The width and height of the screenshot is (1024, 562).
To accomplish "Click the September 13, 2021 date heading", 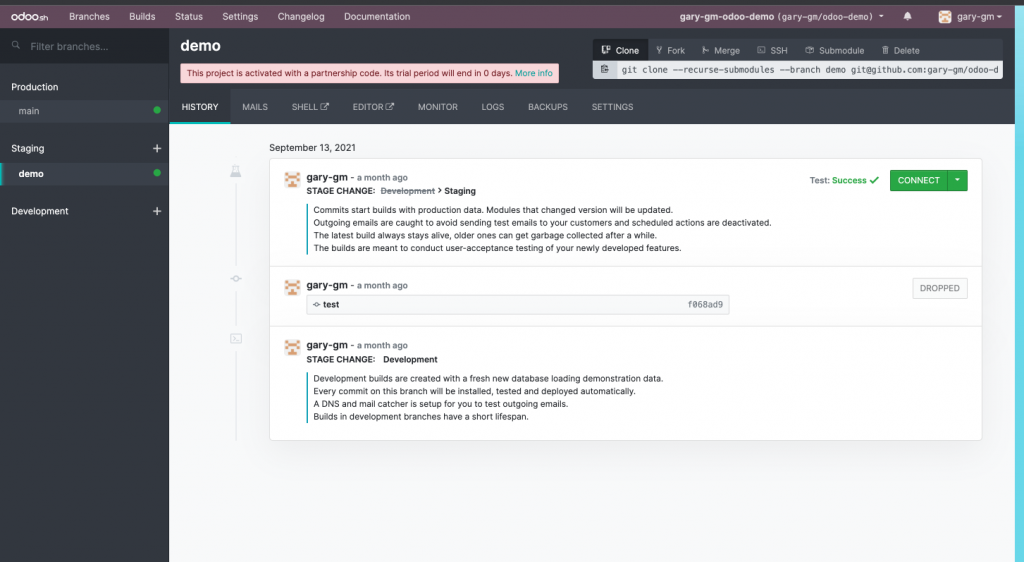I will (312, 148).
